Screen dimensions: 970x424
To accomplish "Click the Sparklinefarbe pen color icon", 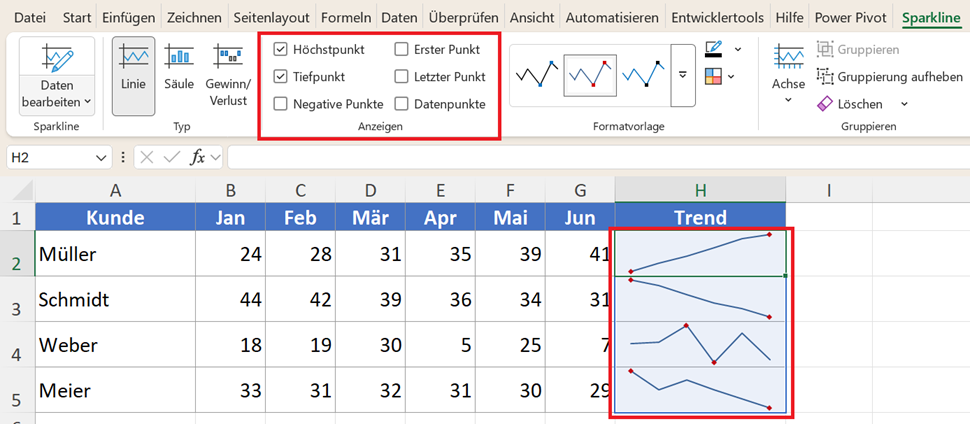I will (713, 49).
